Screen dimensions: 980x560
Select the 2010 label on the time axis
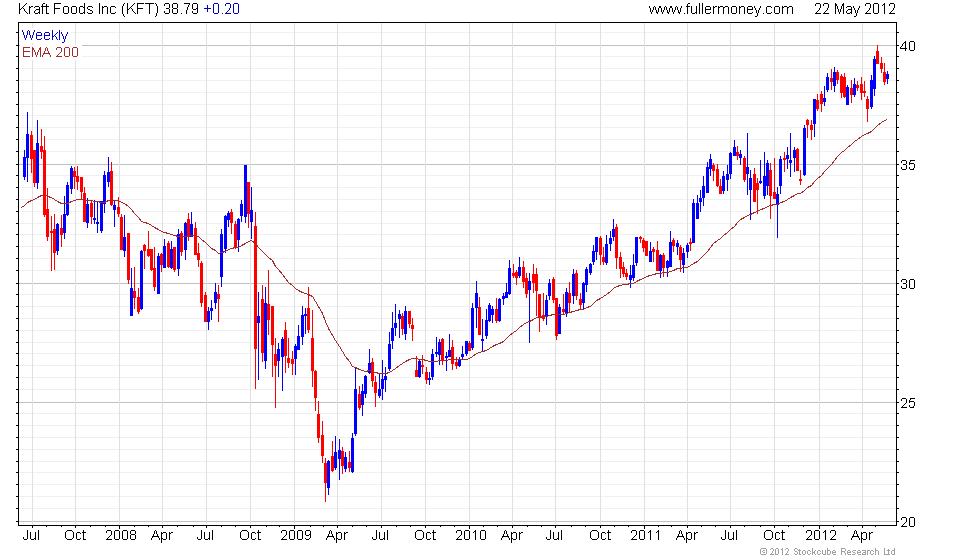(471, 536)
